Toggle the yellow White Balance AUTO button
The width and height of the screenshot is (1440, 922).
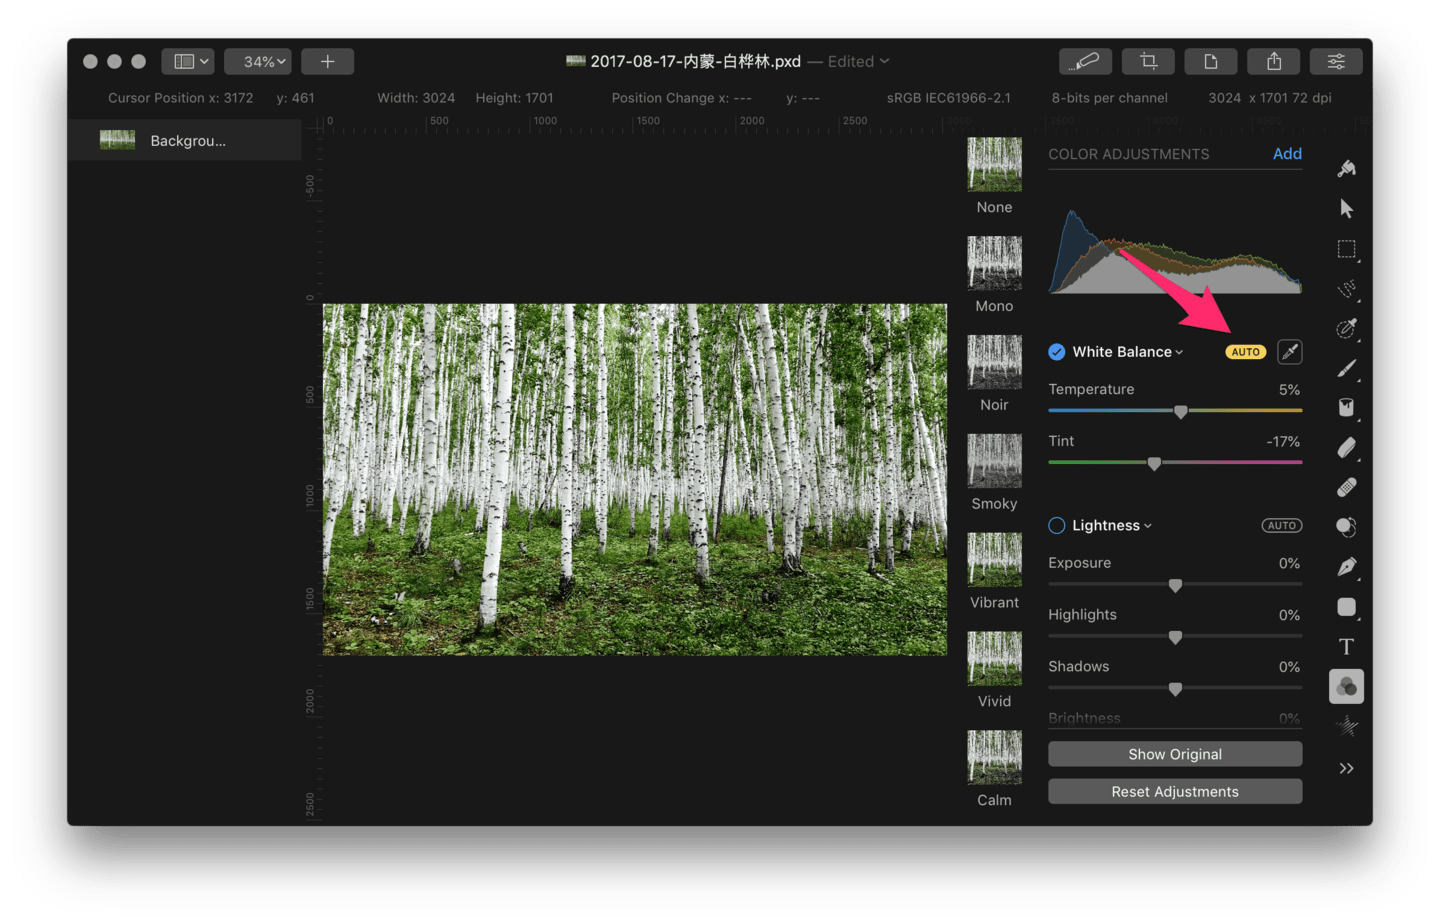coord(1245,352)
